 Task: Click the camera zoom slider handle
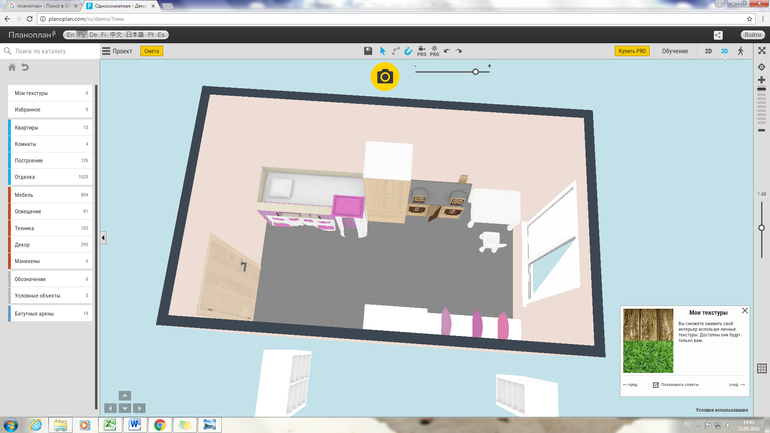(x=475, y=71)
